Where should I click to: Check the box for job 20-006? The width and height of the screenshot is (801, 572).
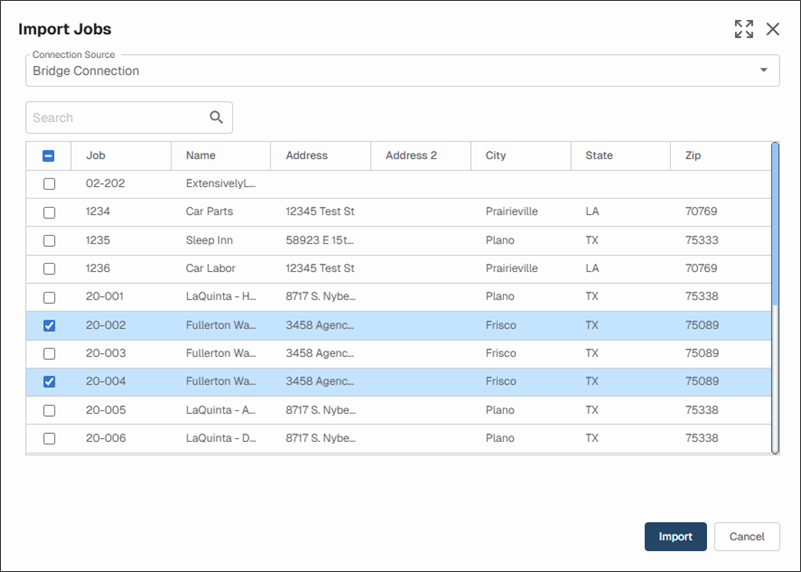point(49,438)
